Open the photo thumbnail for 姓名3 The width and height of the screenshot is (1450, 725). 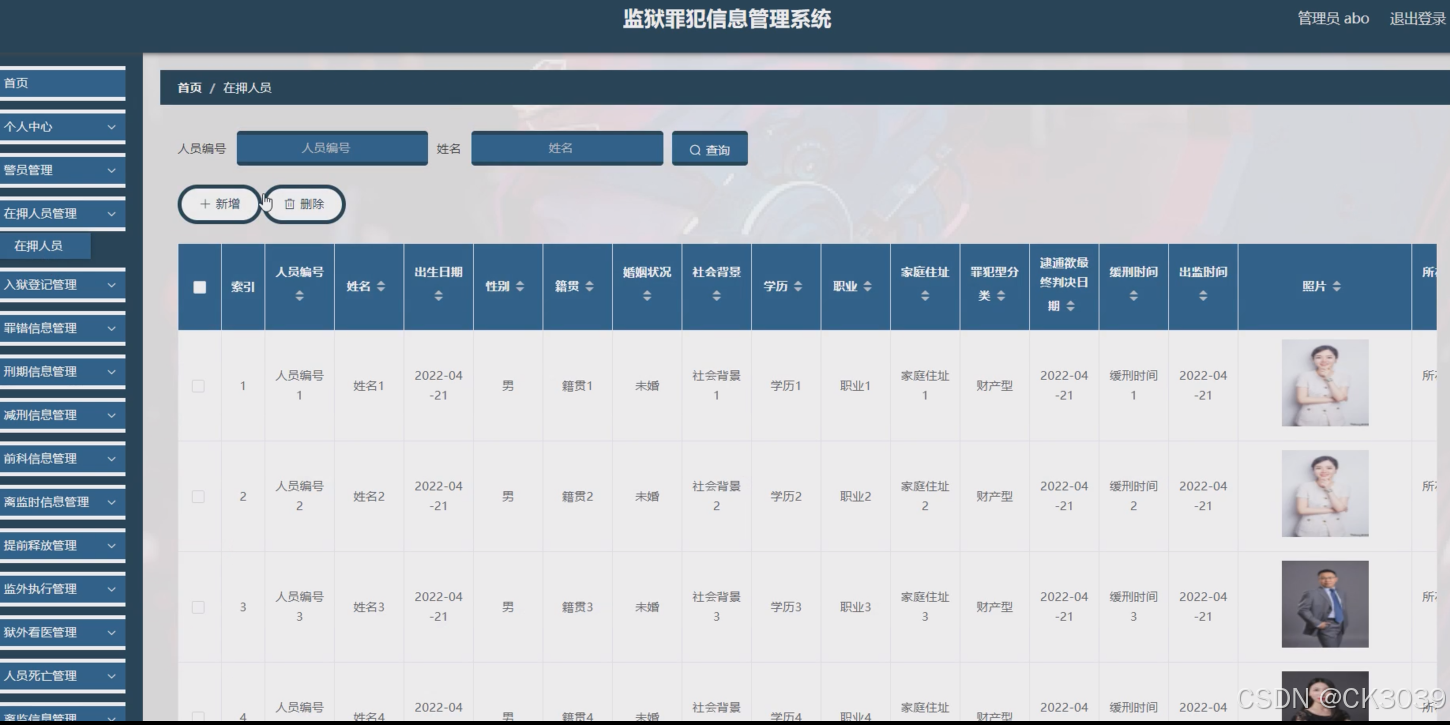point(1325,604)
